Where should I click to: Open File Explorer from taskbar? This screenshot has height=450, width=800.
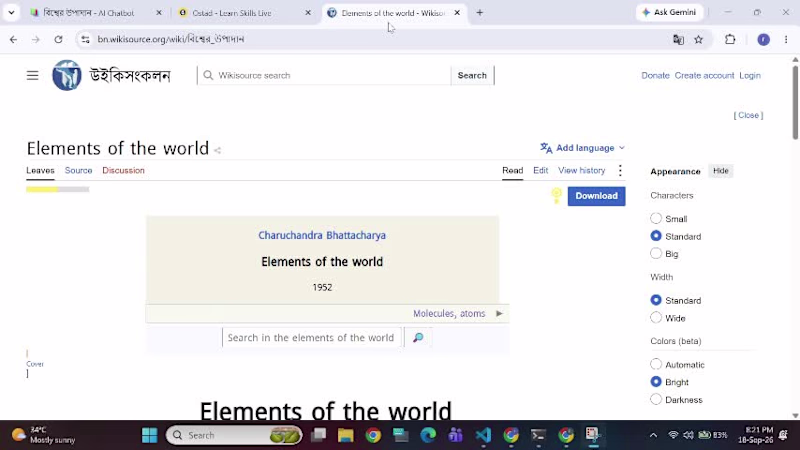(x=345, y=435)
